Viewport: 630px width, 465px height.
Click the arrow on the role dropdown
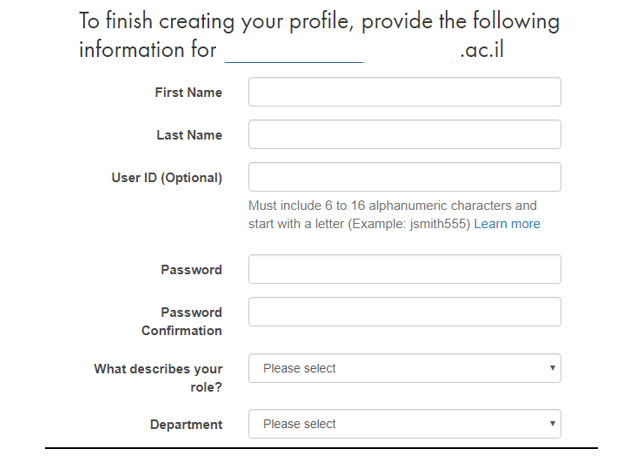coord(552,368)
